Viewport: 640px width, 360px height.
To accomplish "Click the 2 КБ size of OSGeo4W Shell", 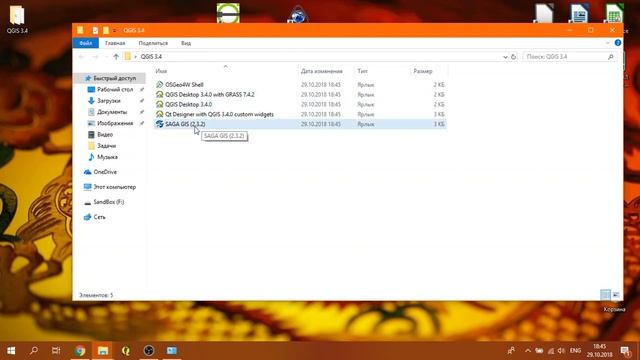I will (439, 84).
